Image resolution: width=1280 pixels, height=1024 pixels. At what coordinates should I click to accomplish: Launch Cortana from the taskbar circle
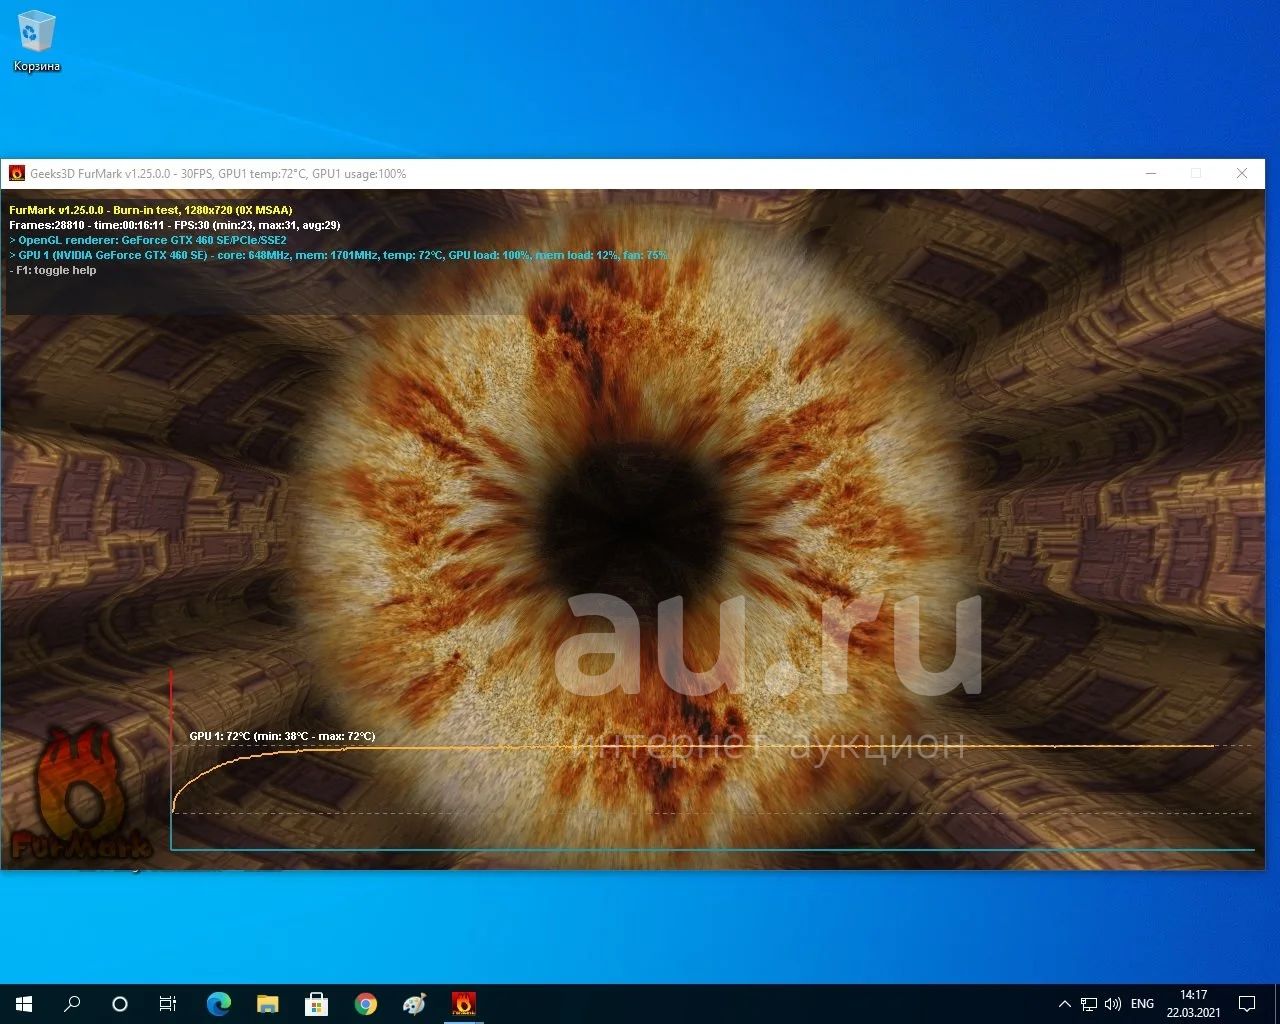tap(120, 1003)
